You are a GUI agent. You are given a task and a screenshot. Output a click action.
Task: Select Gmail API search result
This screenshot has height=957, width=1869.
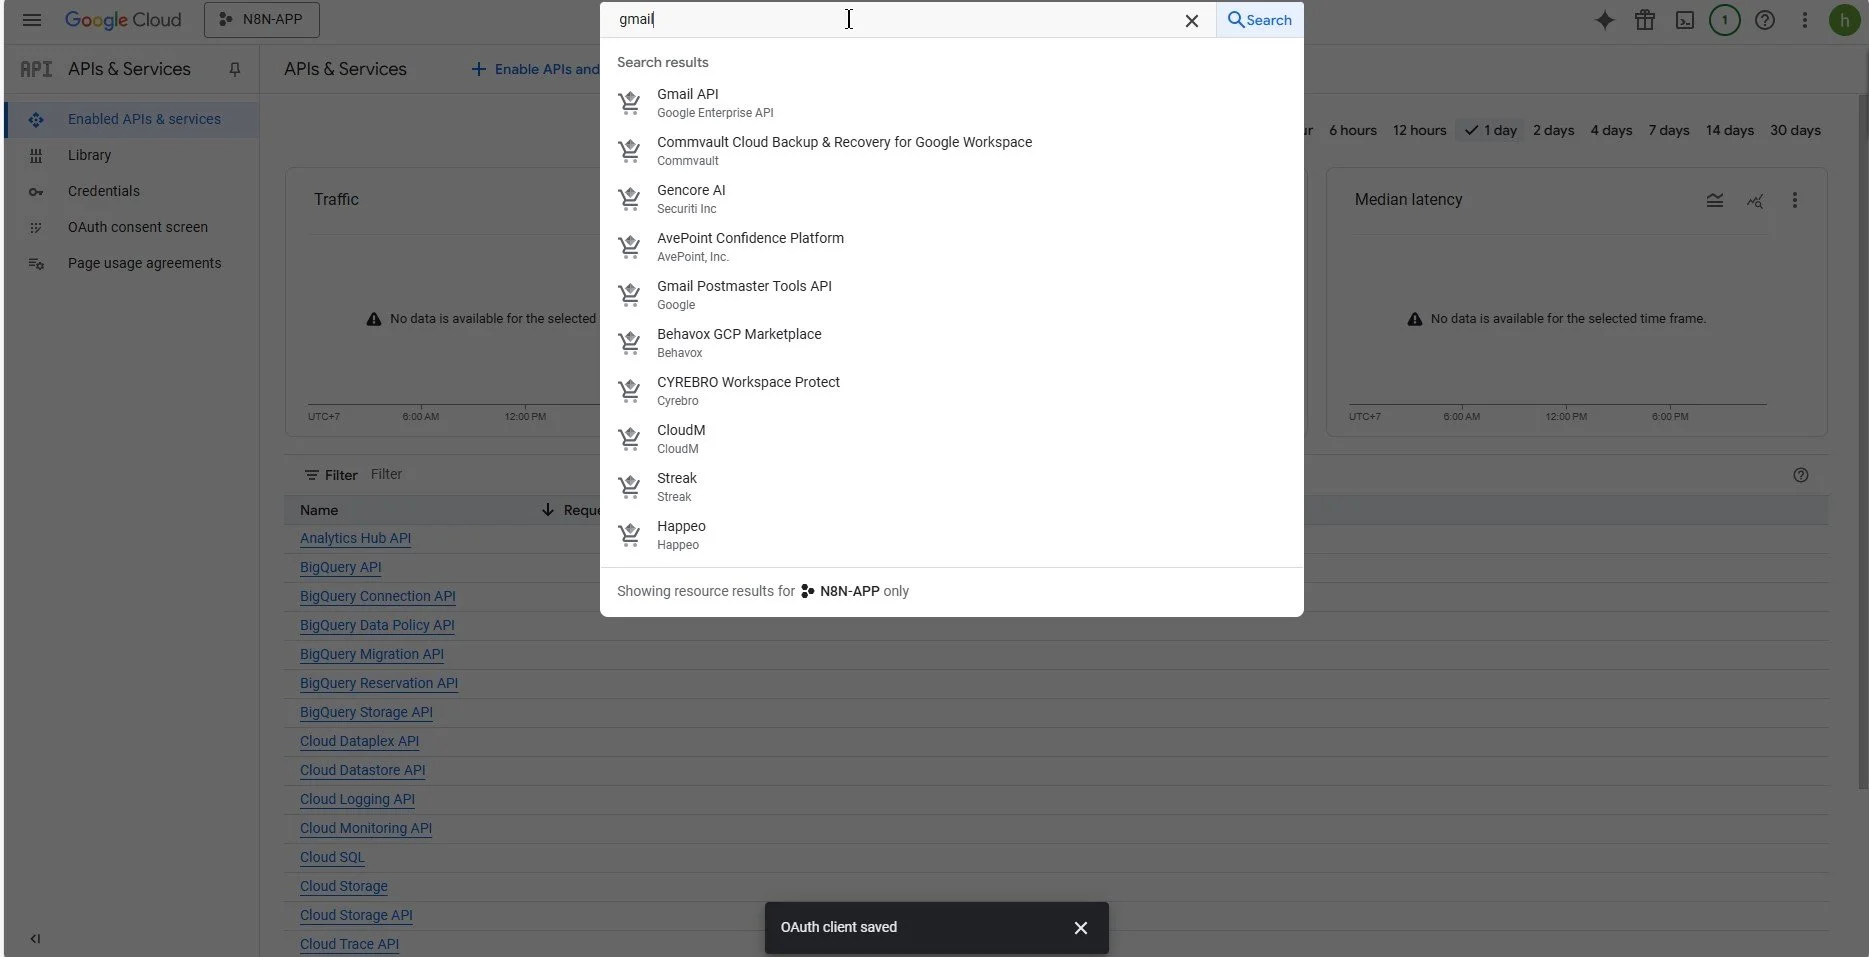coord(951,102)
